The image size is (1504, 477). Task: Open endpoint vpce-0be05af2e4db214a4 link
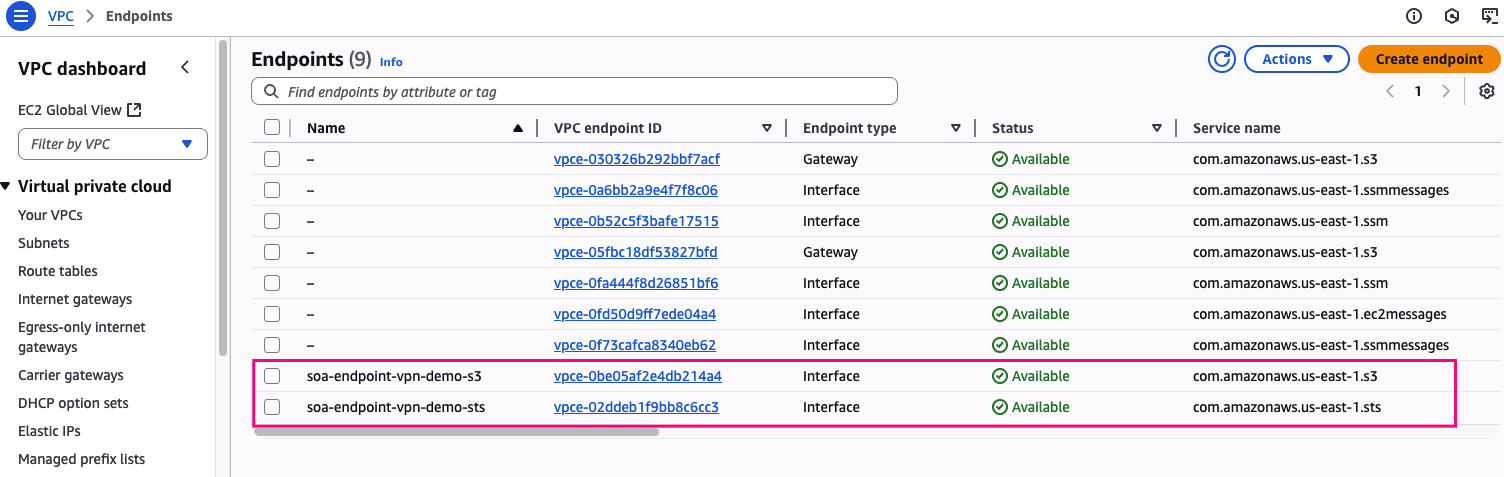(x=637, y=376)
